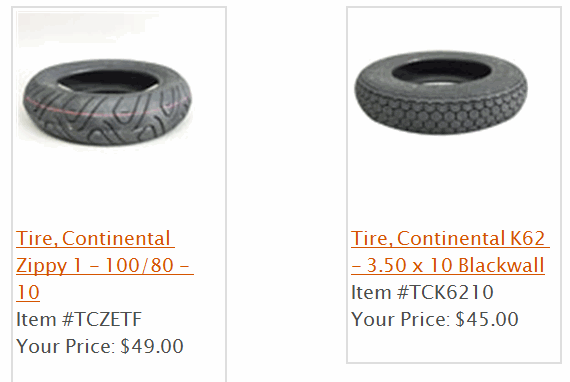Click the center hole of the K62 tire

point(441,72)
